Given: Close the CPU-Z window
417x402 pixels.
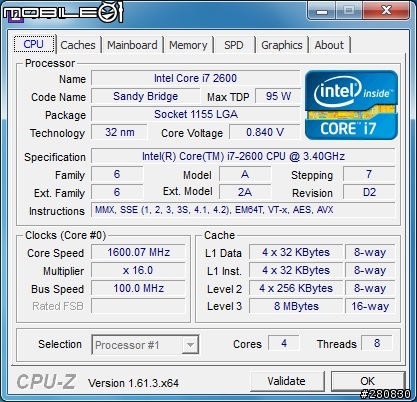Looking at the screenshot, I should point(386,11).
